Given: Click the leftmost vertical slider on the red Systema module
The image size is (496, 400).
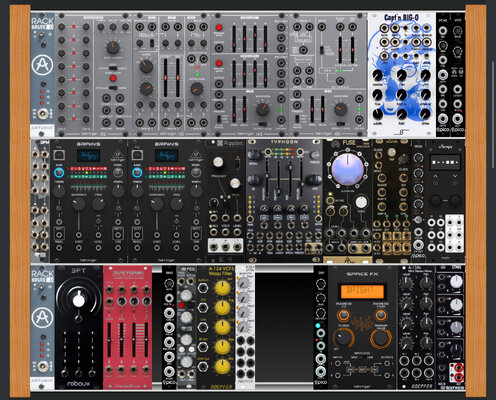Looking at the screenshot, I should (109, 340).
